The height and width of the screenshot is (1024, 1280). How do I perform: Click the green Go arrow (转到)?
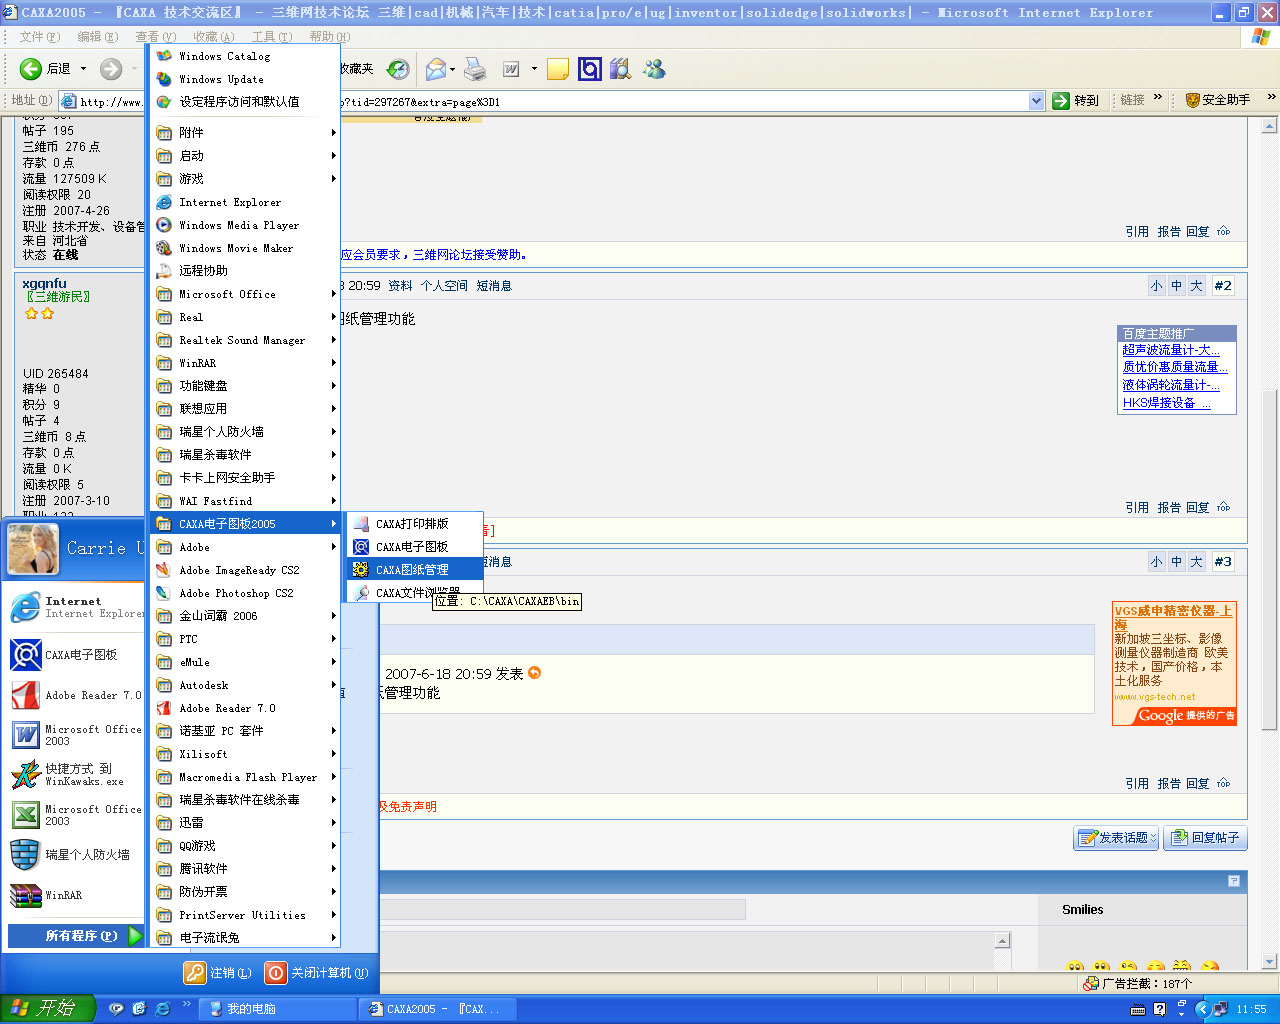coord(1061,100)
